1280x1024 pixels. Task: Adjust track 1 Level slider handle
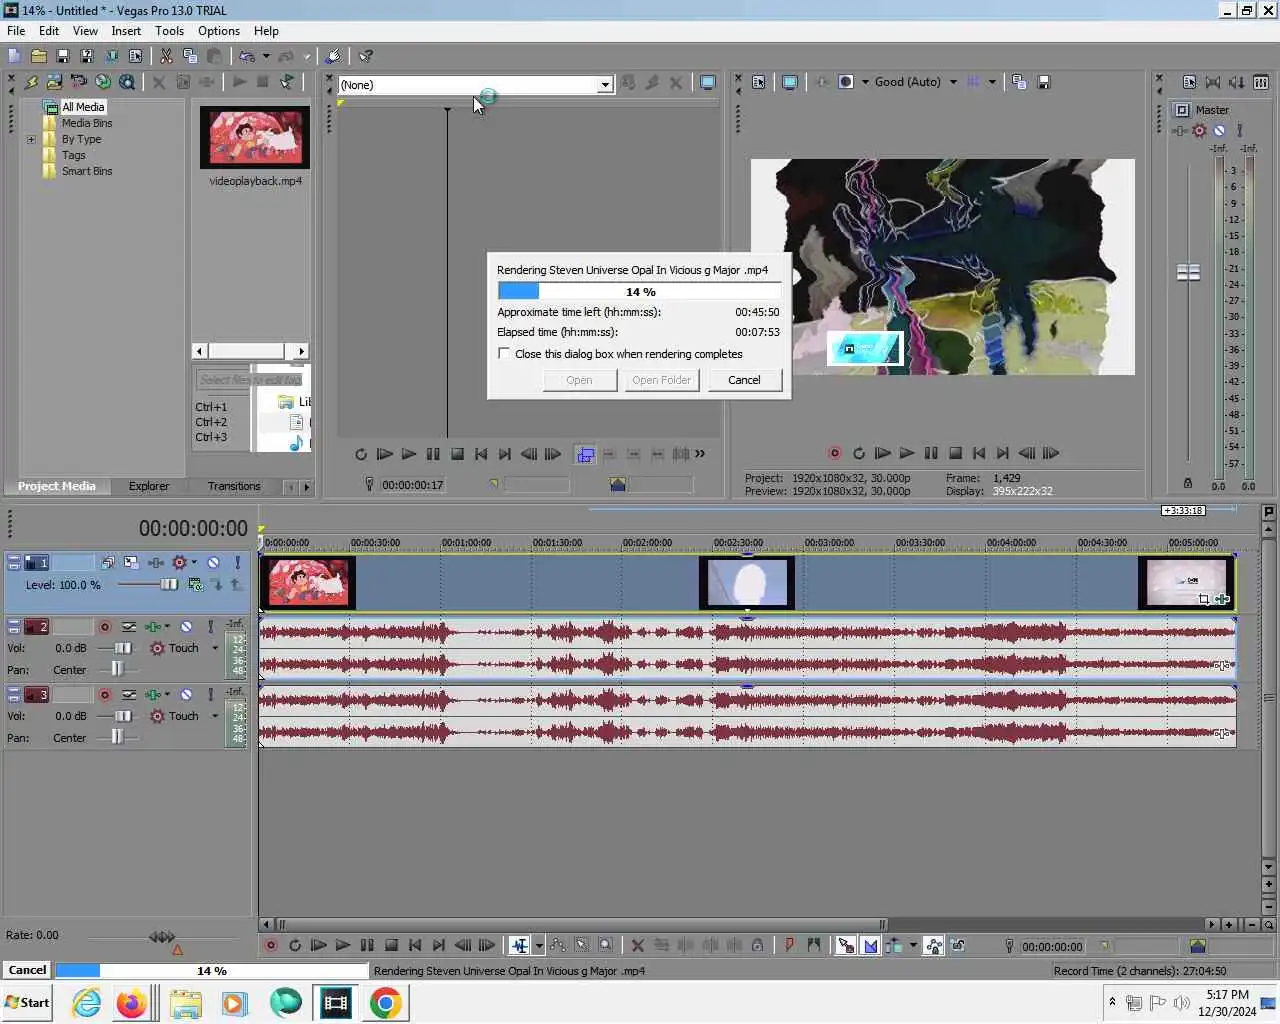(x=169, y=584)
